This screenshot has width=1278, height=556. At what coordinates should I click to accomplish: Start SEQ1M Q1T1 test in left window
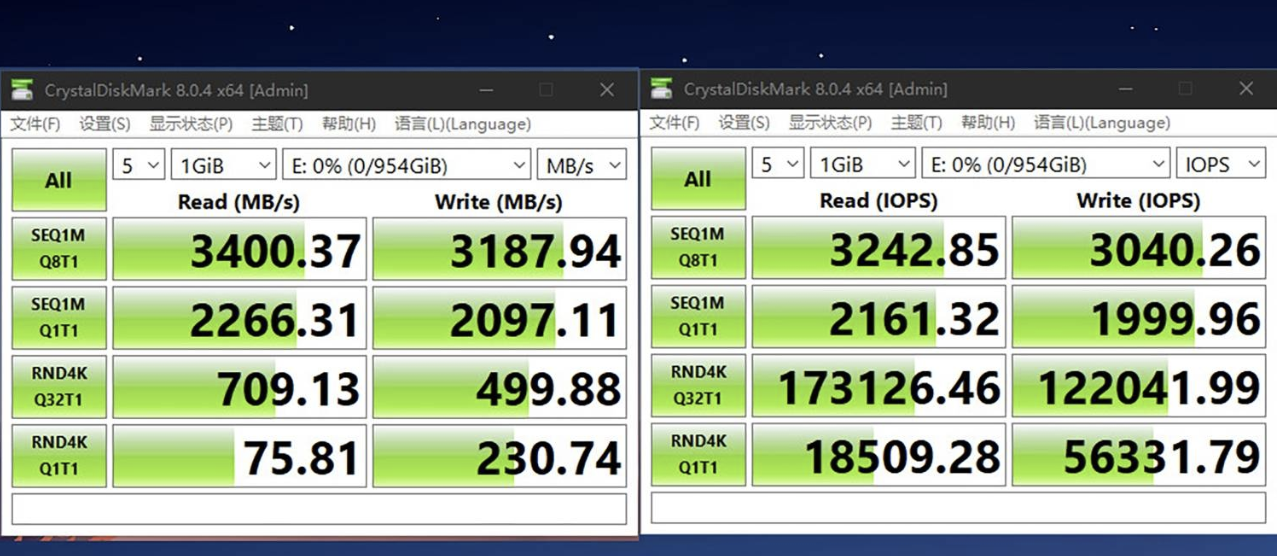(59, 317)
